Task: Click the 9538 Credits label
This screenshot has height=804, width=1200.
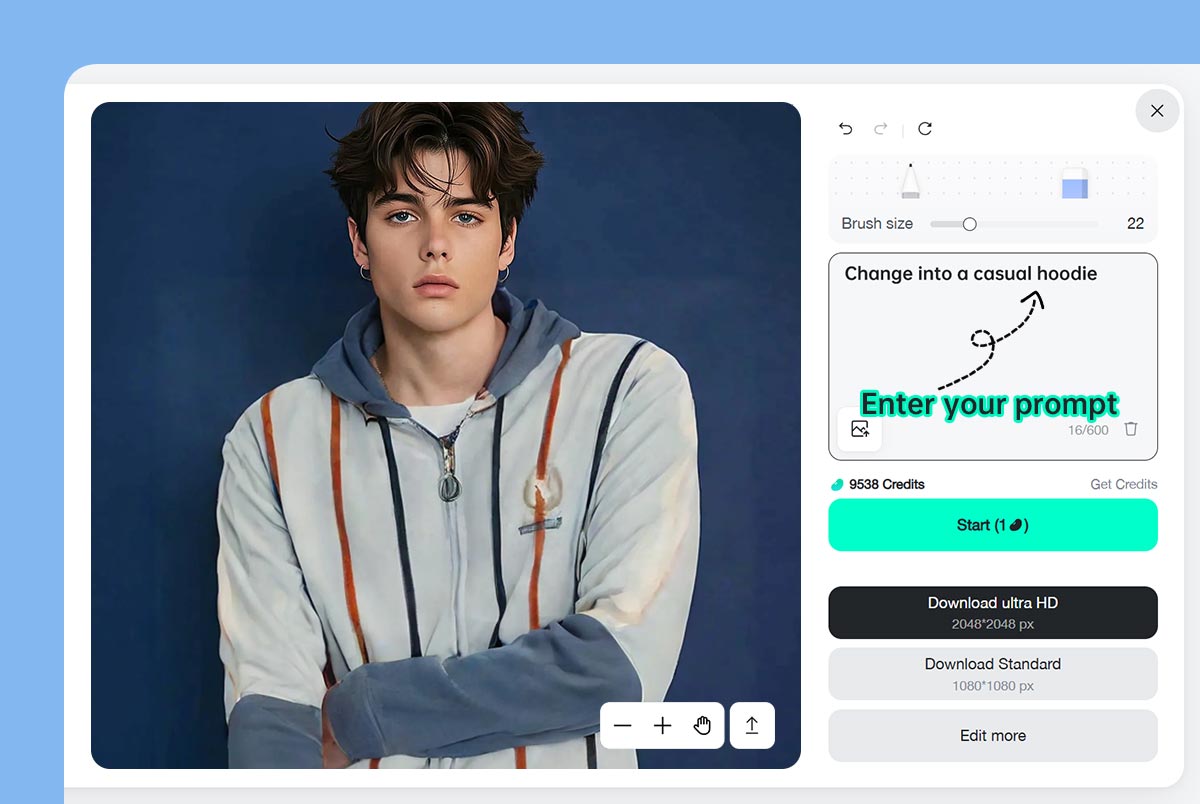Action: [887, 484]
